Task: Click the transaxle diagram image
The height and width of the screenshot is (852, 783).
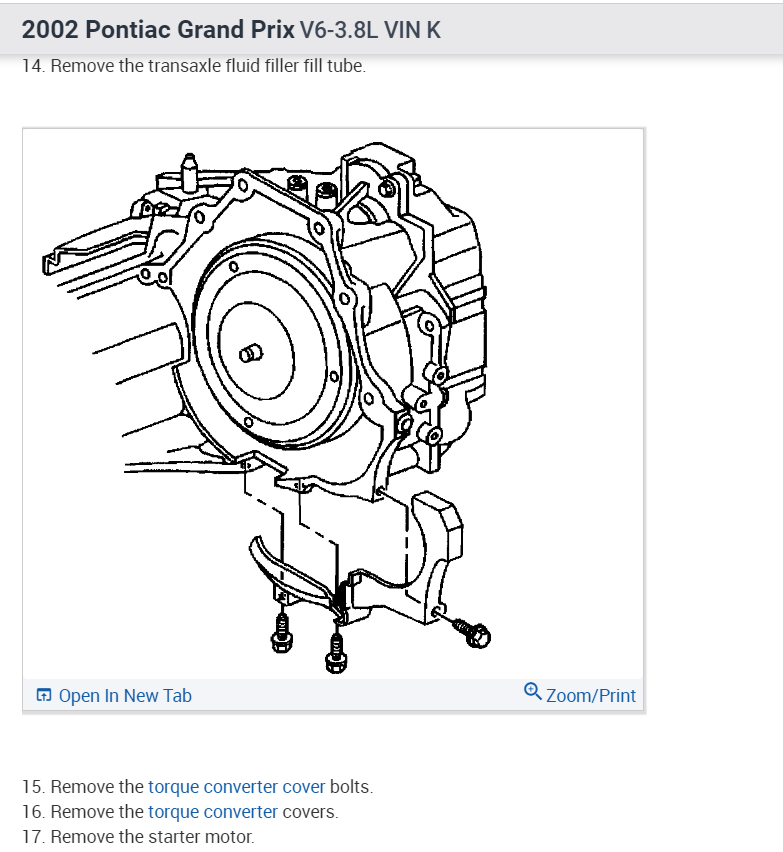Action: [x=333, y=404]
